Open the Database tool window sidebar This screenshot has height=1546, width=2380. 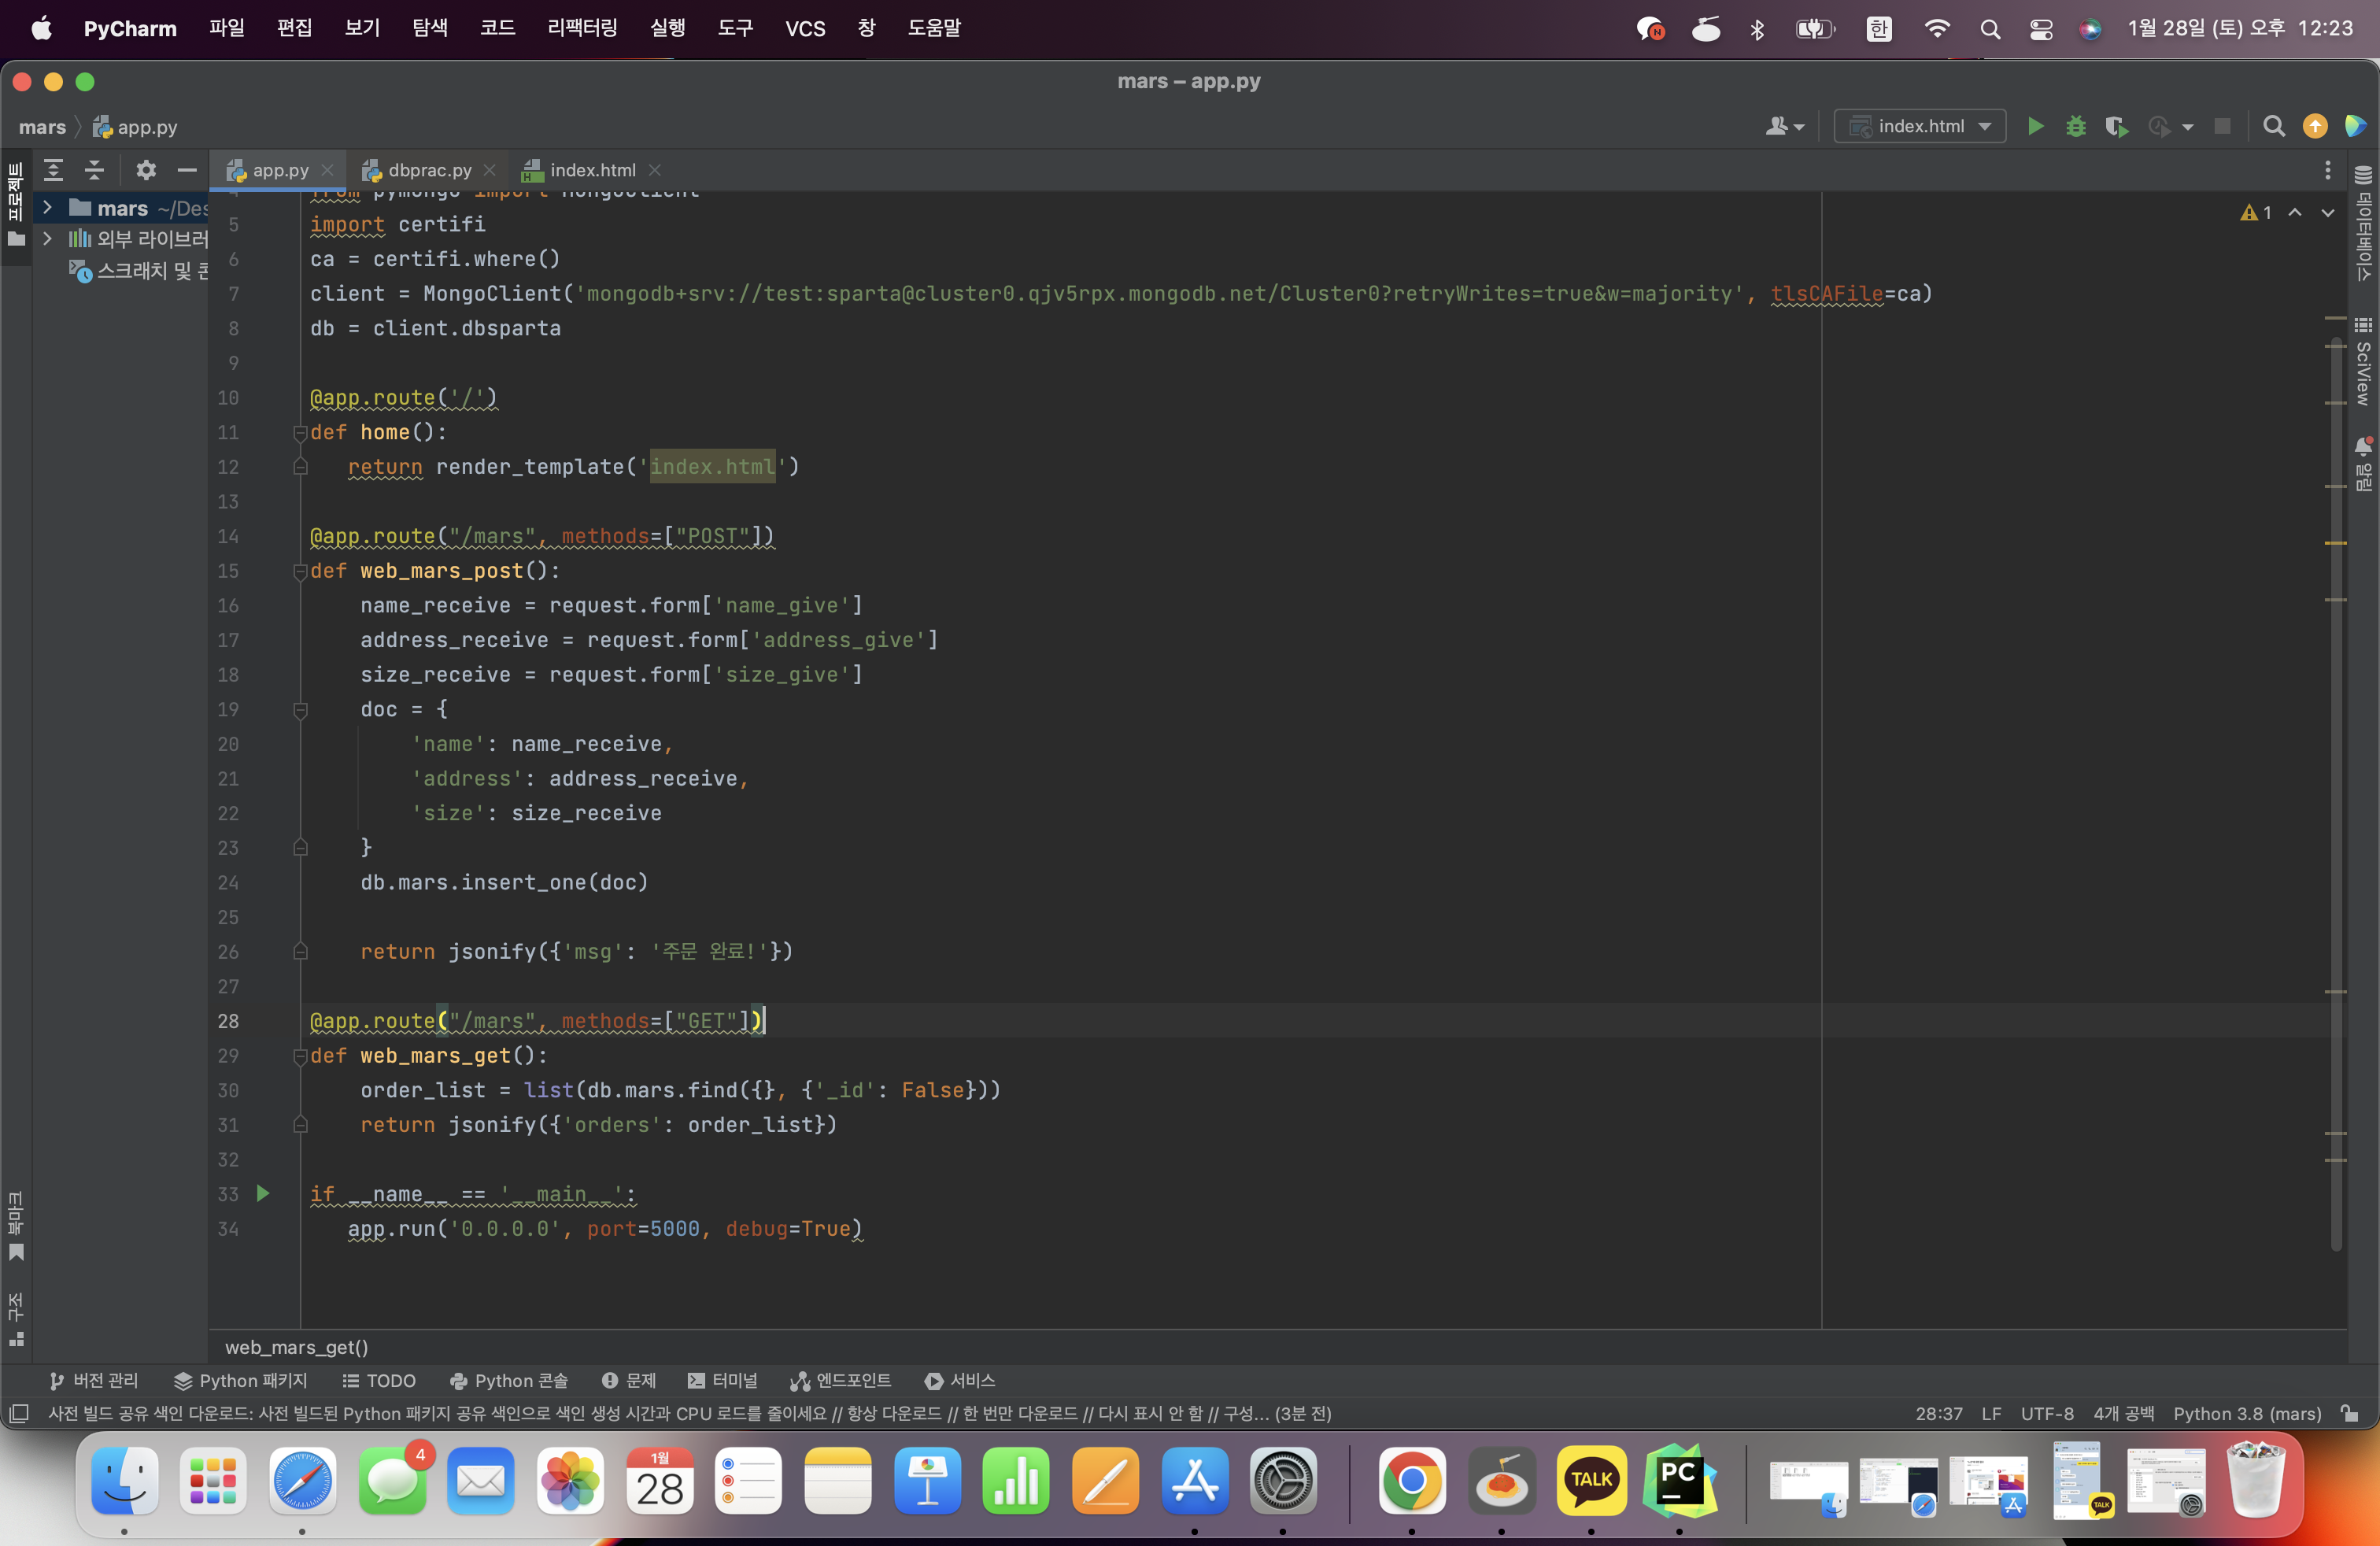pyautogui.click(x=2363, y=223)
